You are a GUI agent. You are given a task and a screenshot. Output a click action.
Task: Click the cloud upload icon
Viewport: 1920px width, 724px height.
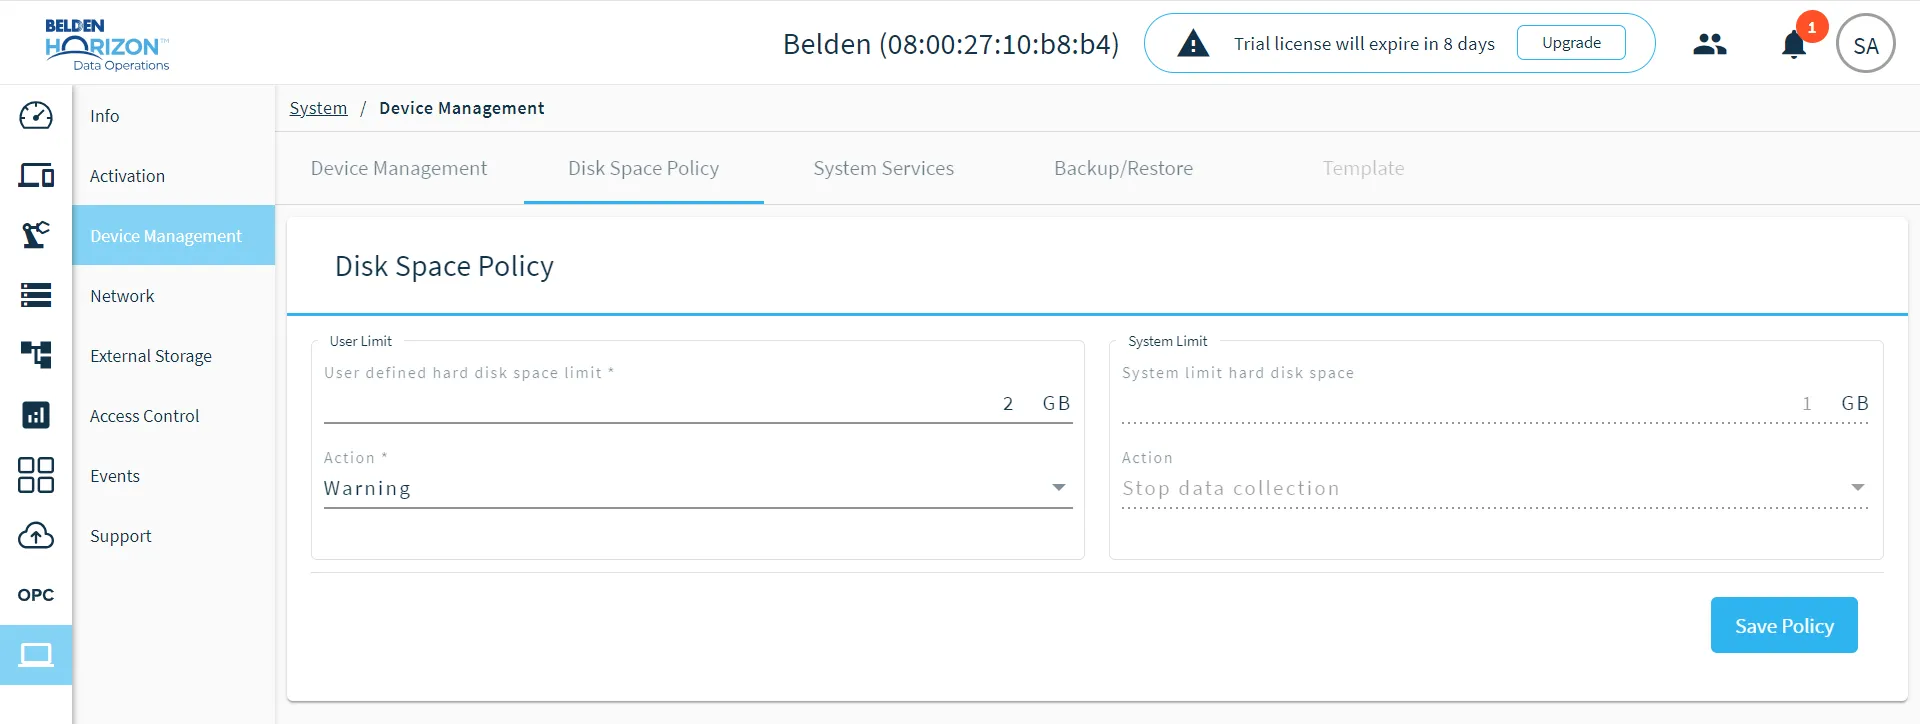point(36,535)
